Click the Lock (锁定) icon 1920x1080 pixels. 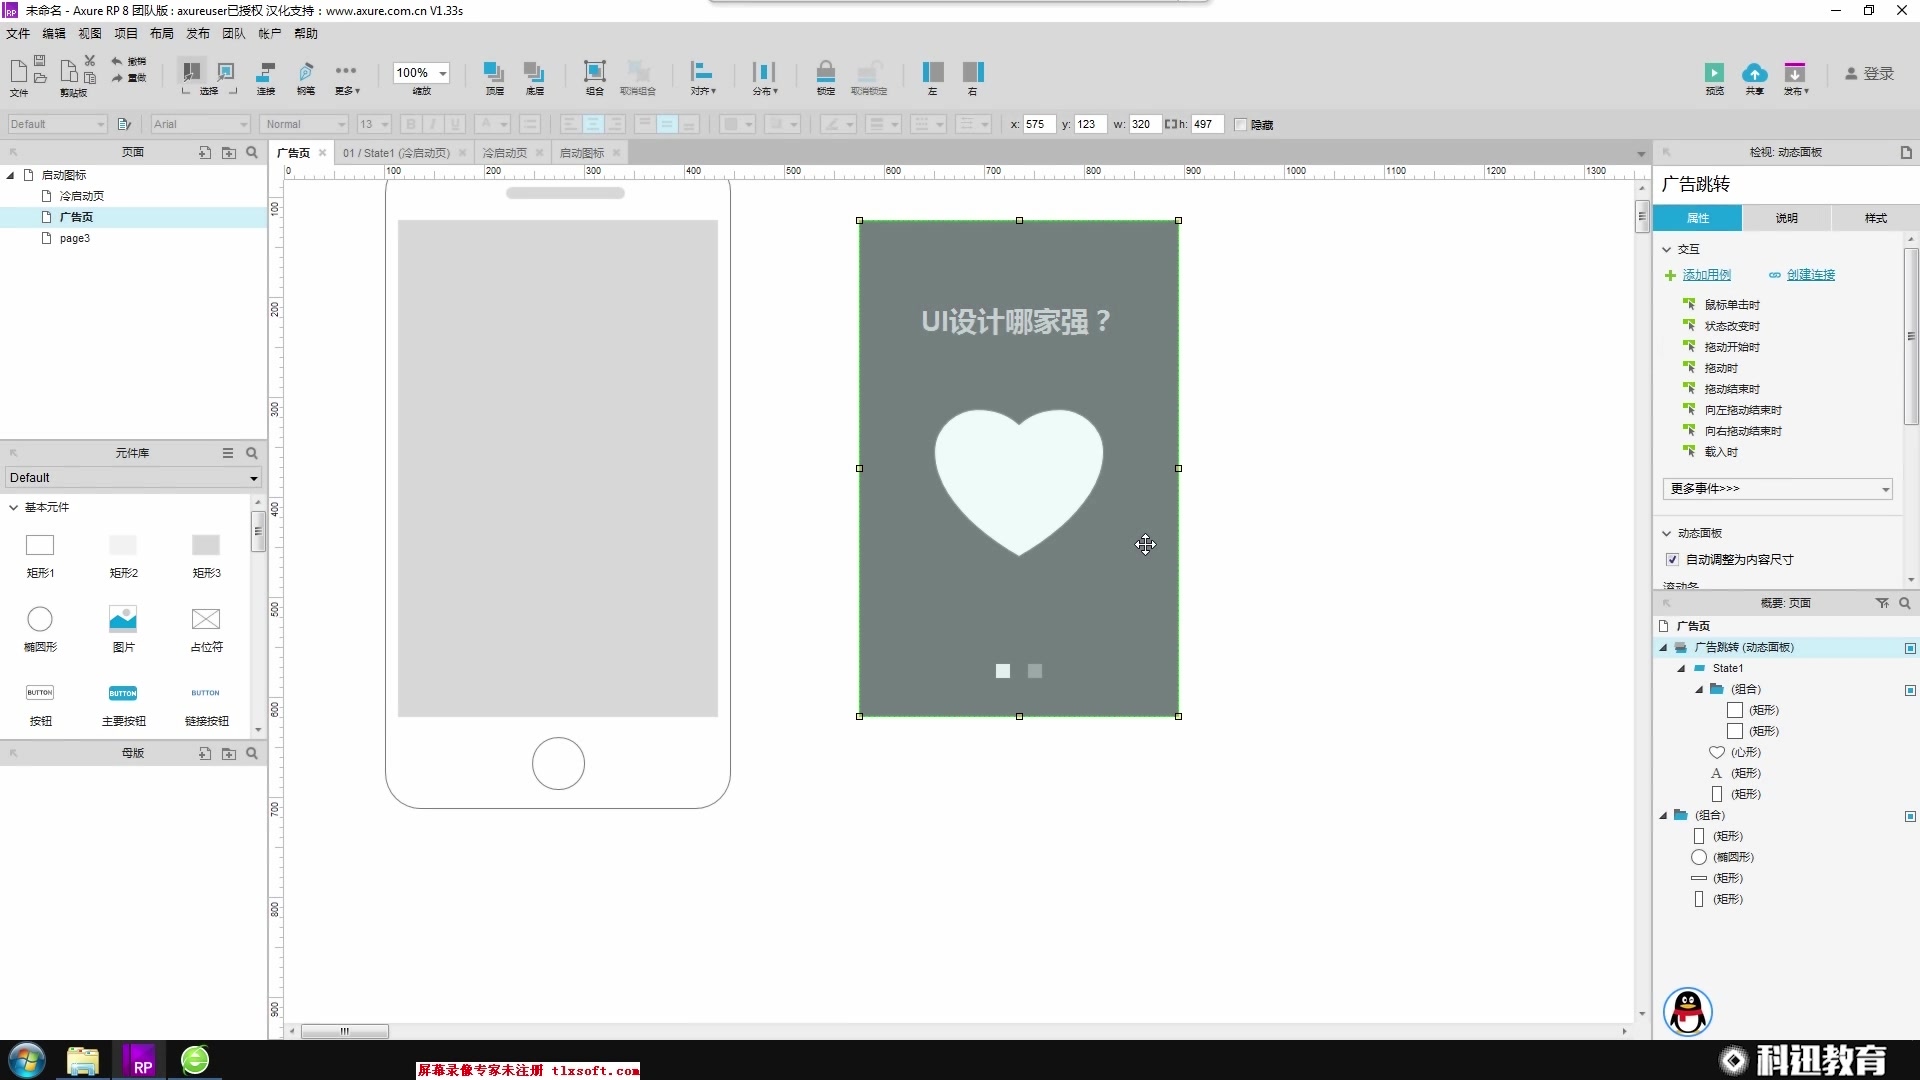[825, 72]
